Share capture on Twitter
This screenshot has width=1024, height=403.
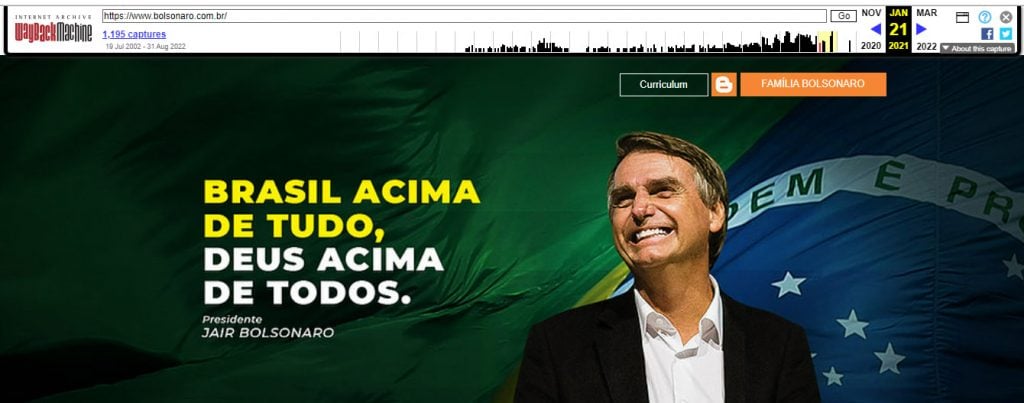click(x=1005, y=33)
